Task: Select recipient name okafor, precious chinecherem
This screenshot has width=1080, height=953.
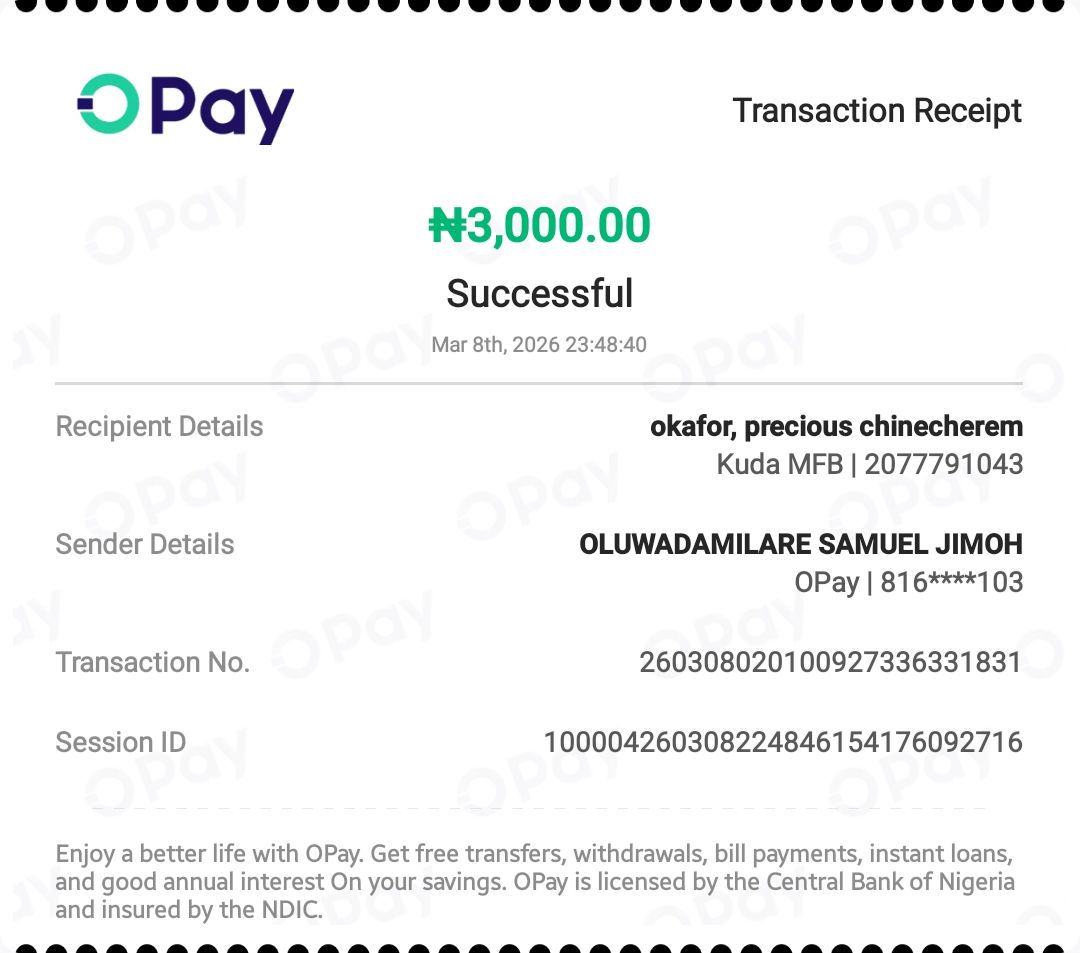Action: tap(836, 427)
